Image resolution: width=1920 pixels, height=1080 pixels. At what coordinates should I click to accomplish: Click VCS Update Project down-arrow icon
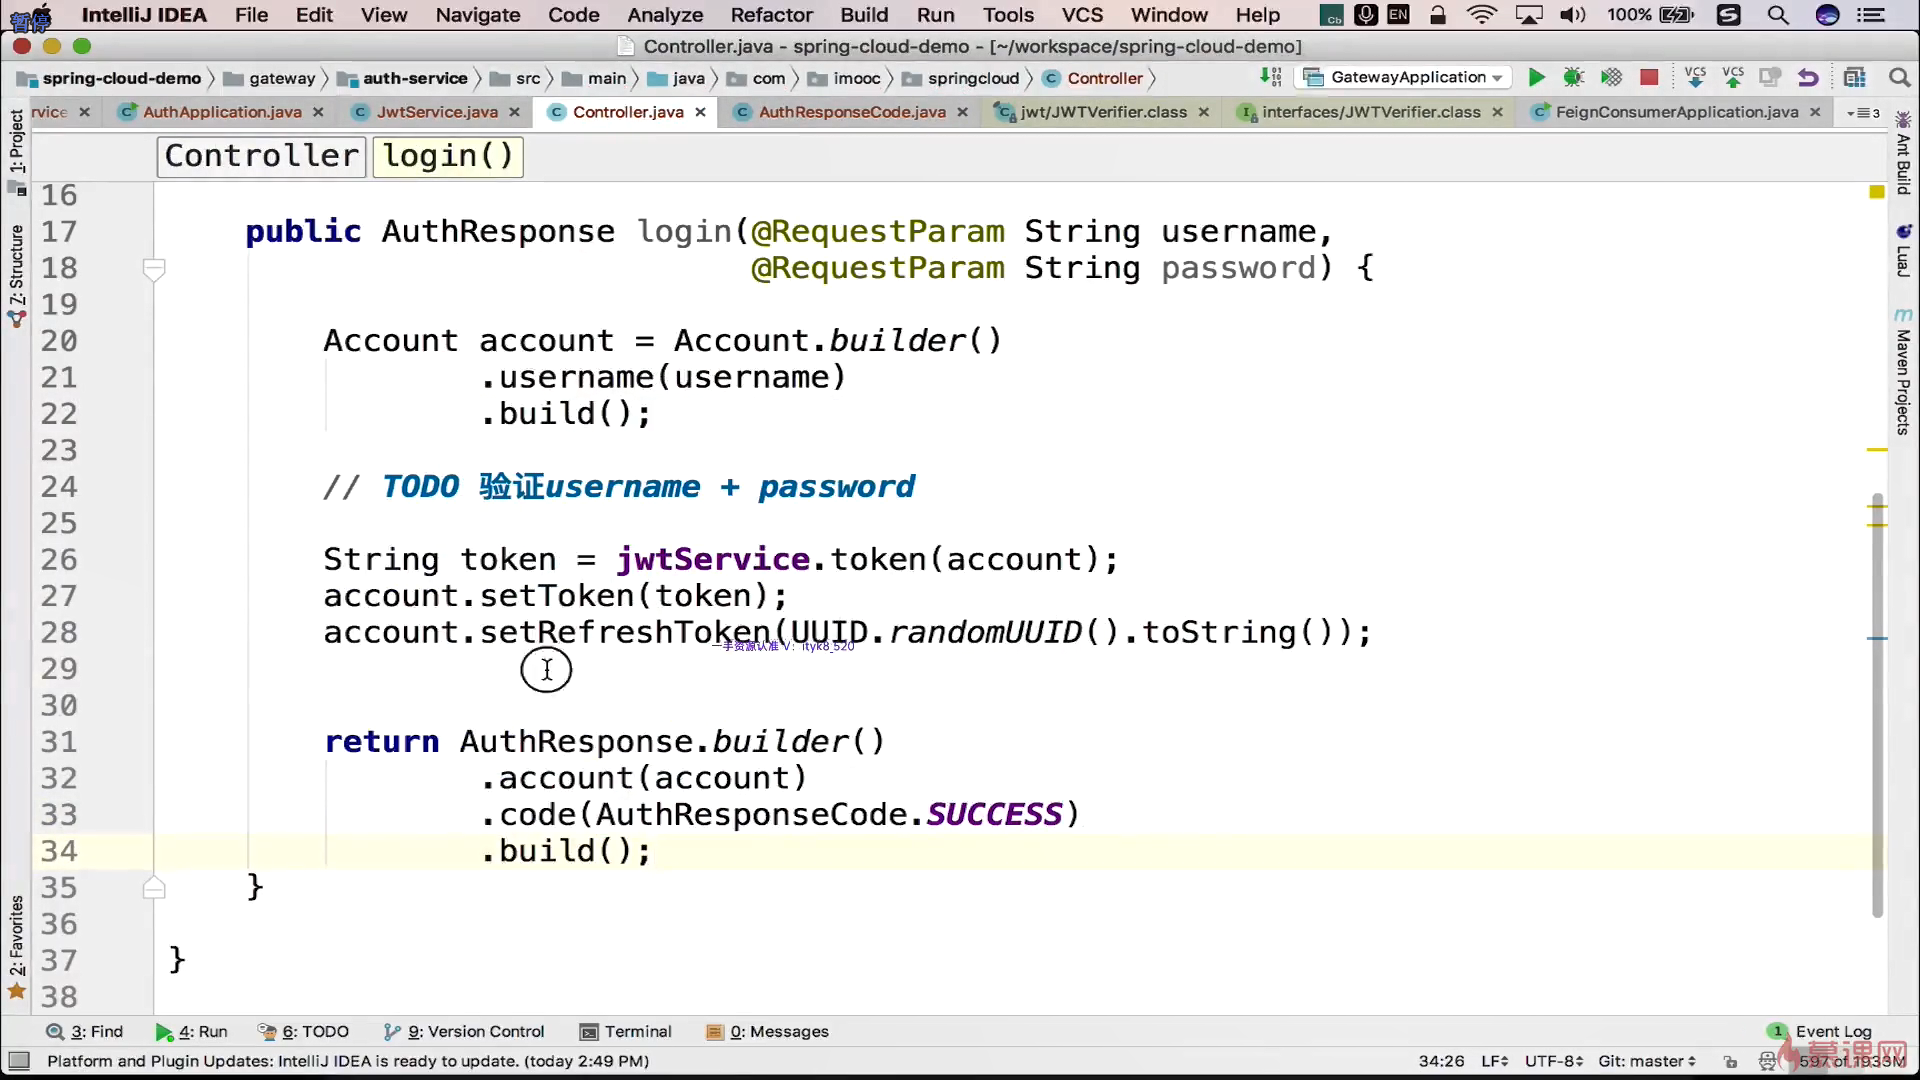click(x=1695, y=78)
